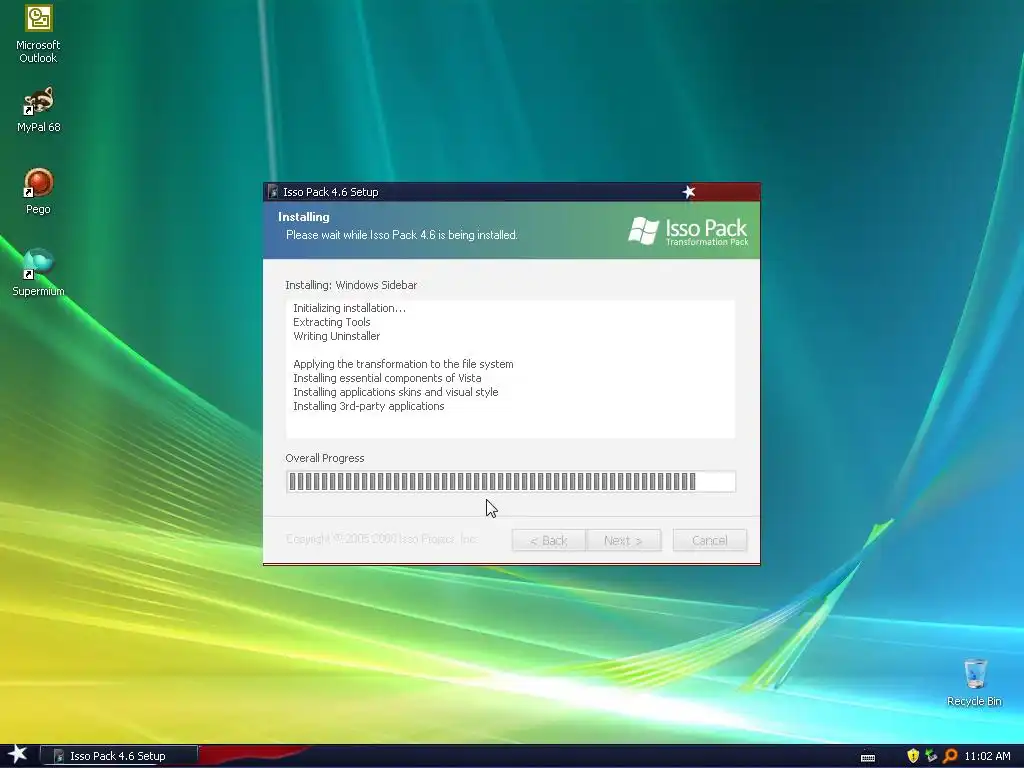The height and width of the screenshot is (768, 1024).
Task: Click 'Installing: Windows Sidebar' status text
Action: [351, 285]
